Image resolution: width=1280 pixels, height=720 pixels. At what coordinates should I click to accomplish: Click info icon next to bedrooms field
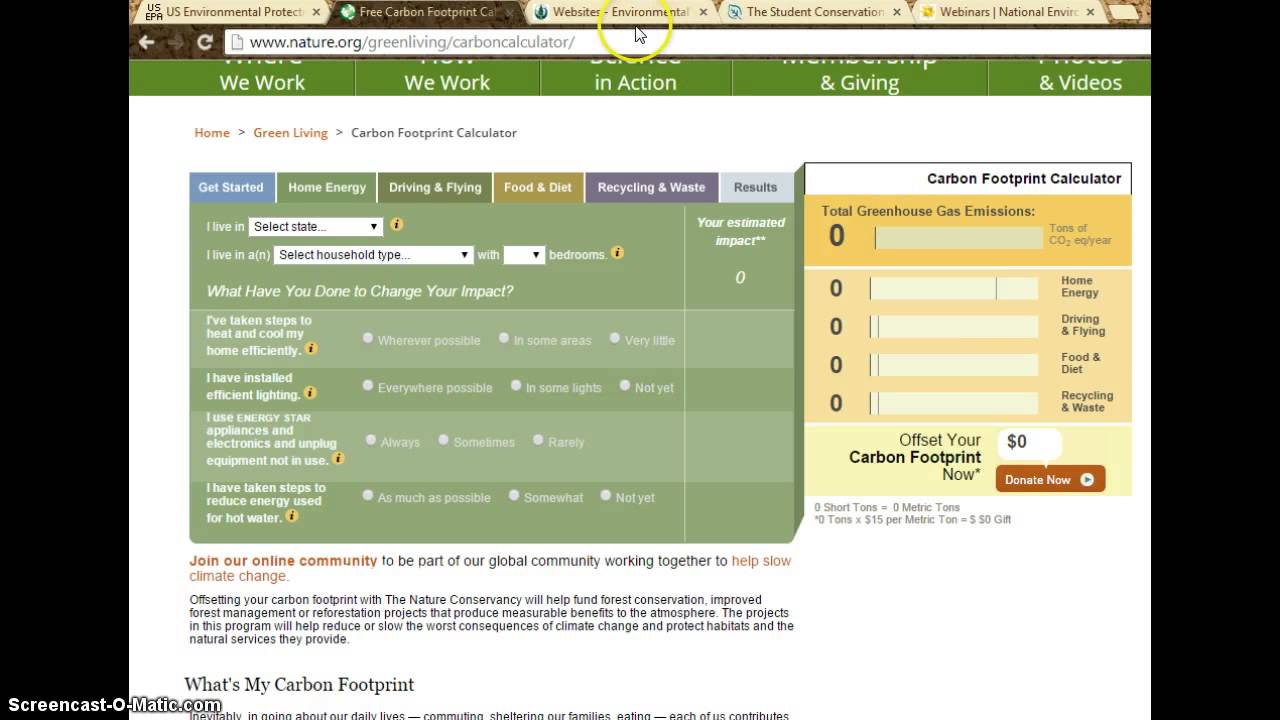point(617,253)
